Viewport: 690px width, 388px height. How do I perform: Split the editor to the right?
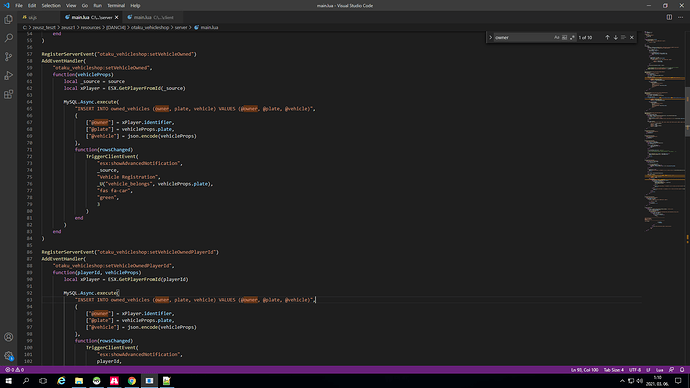[x=669, y=17]
